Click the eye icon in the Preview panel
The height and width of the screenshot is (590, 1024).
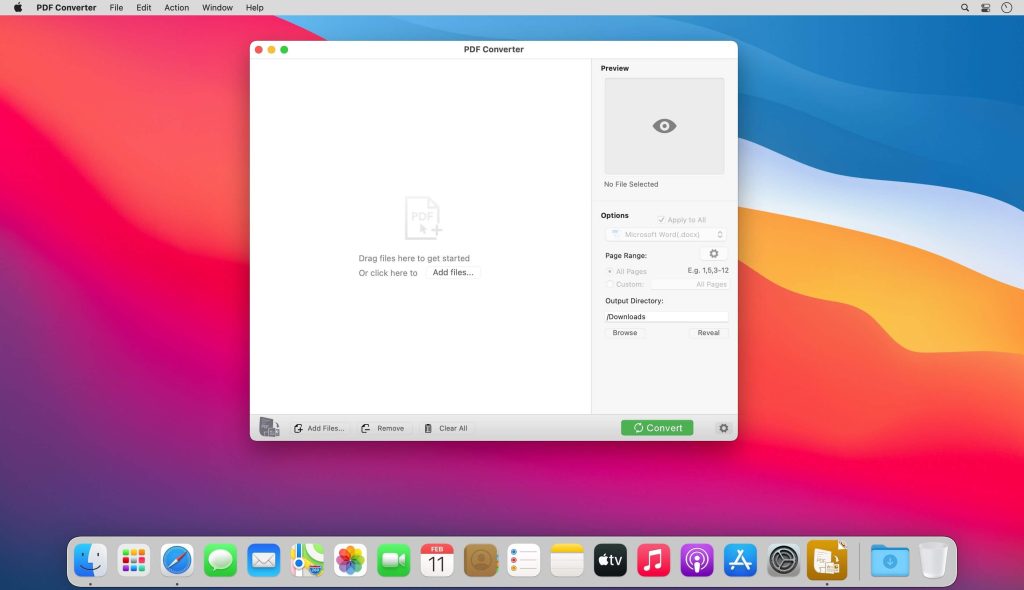663,124
